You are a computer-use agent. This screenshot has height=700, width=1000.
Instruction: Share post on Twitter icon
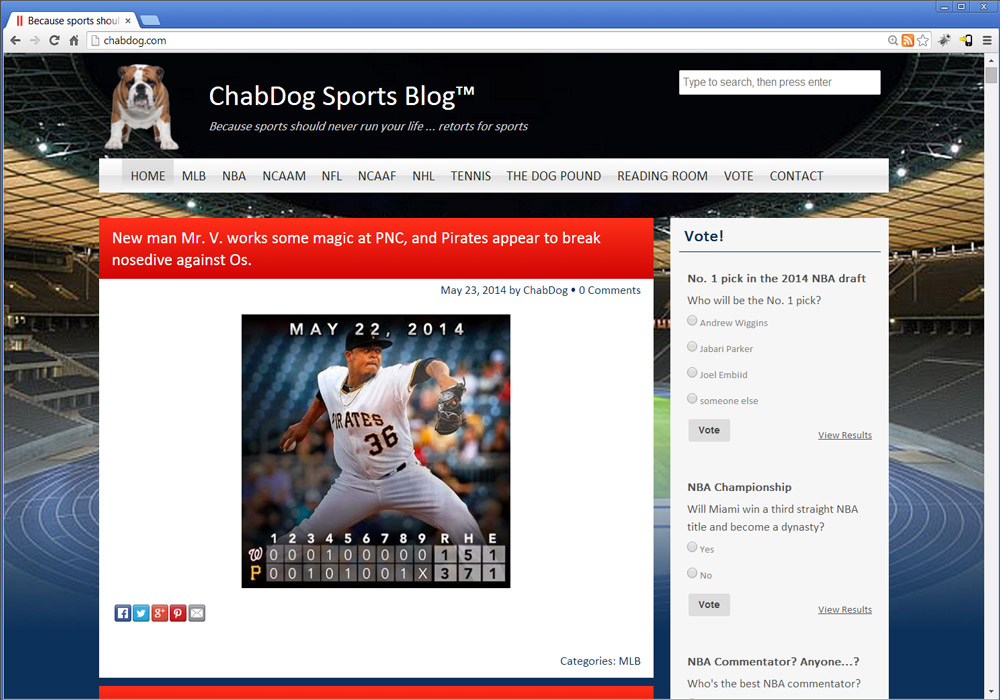tap(141, 613)
